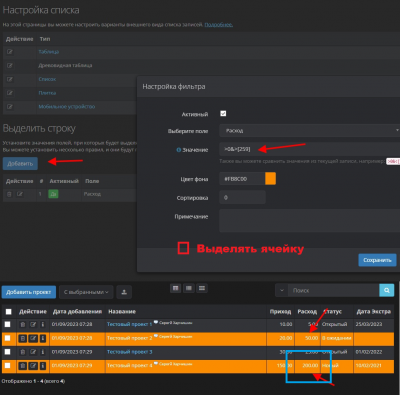
Task: Toggle the Активный checkbox in filter dialog
Action: pyautogui.click(x=223, y=114)
